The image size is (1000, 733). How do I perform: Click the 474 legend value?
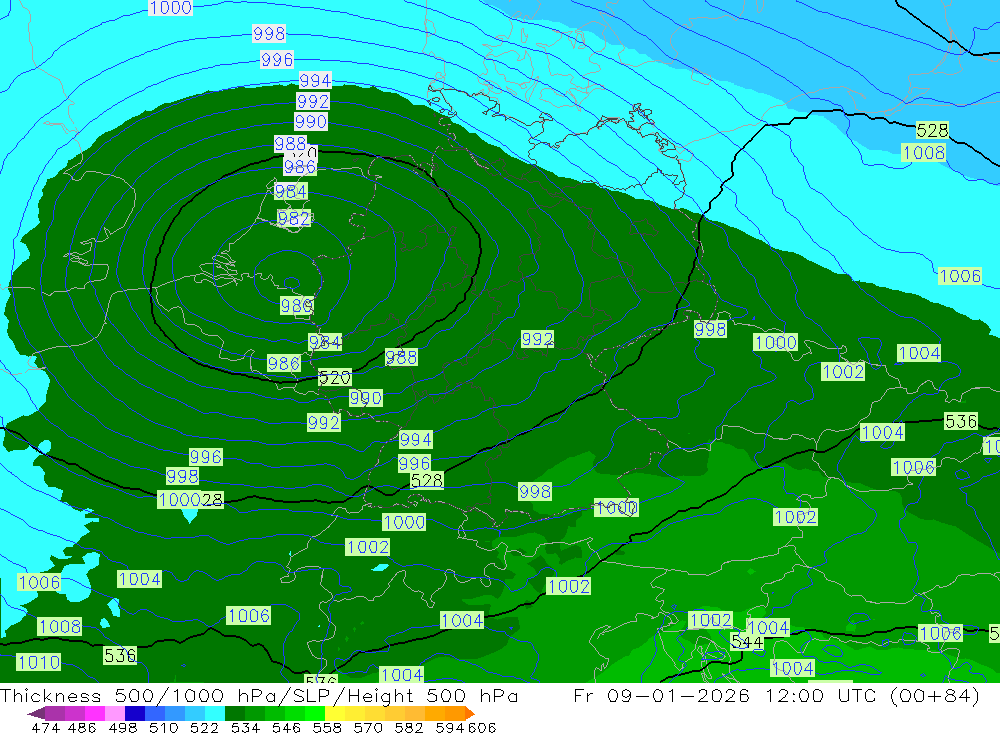point(46,727)
